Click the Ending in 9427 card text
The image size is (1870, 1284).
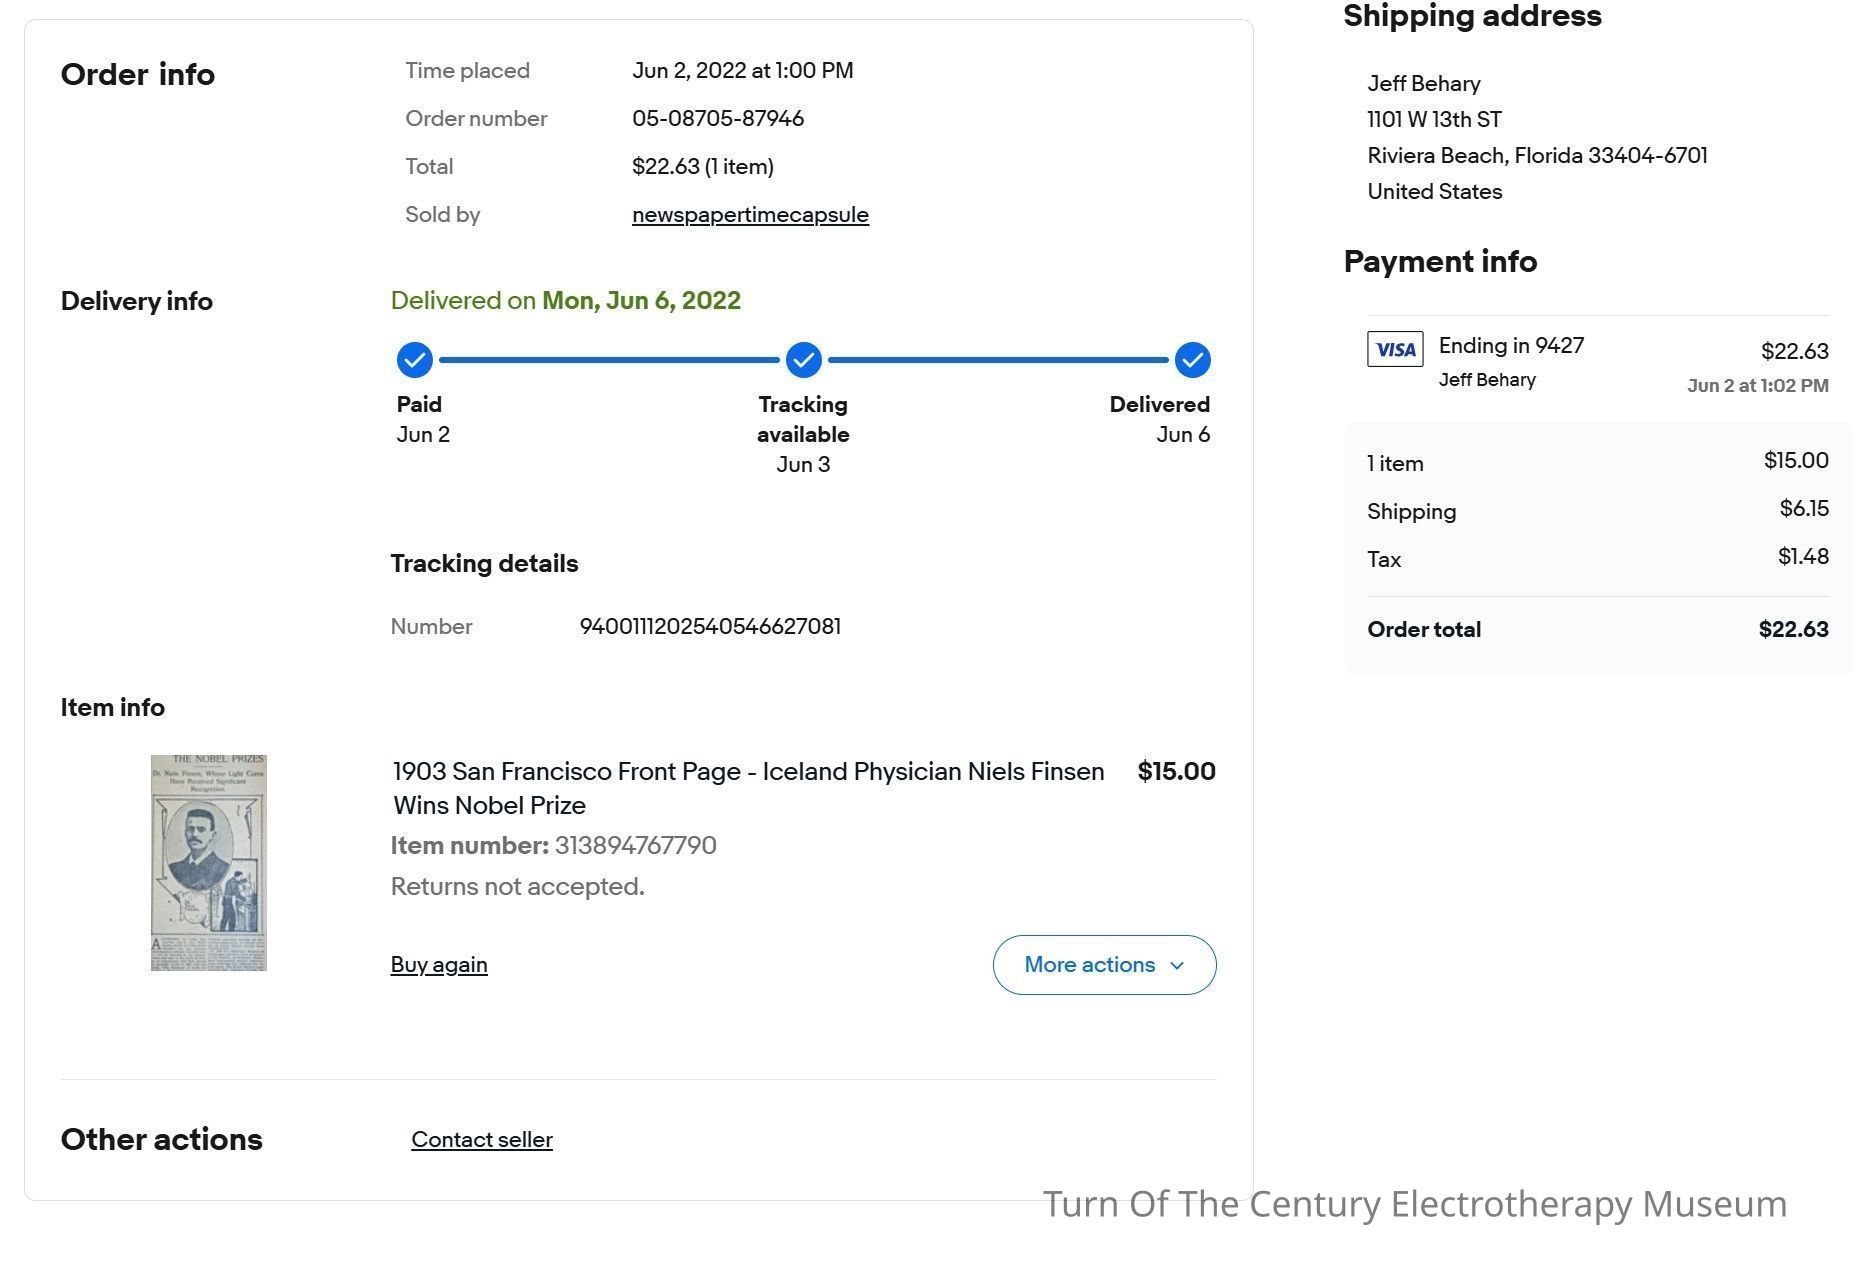click(x=1511, y=346)
